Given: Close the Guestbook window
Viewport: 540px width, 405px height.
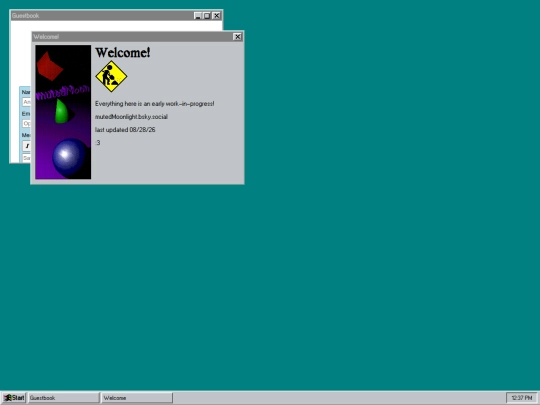Looking at the screenshot, I should click(x=216, y=15).
